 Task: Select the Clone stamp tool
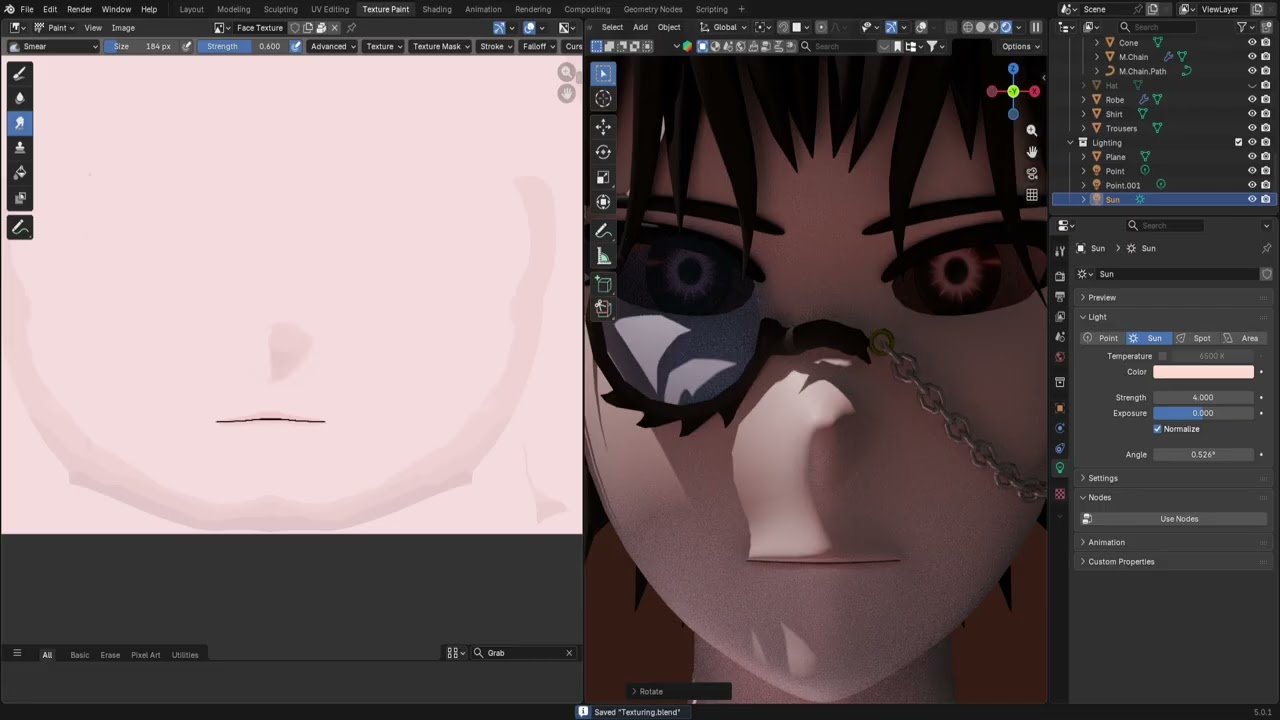coord(20,148)
